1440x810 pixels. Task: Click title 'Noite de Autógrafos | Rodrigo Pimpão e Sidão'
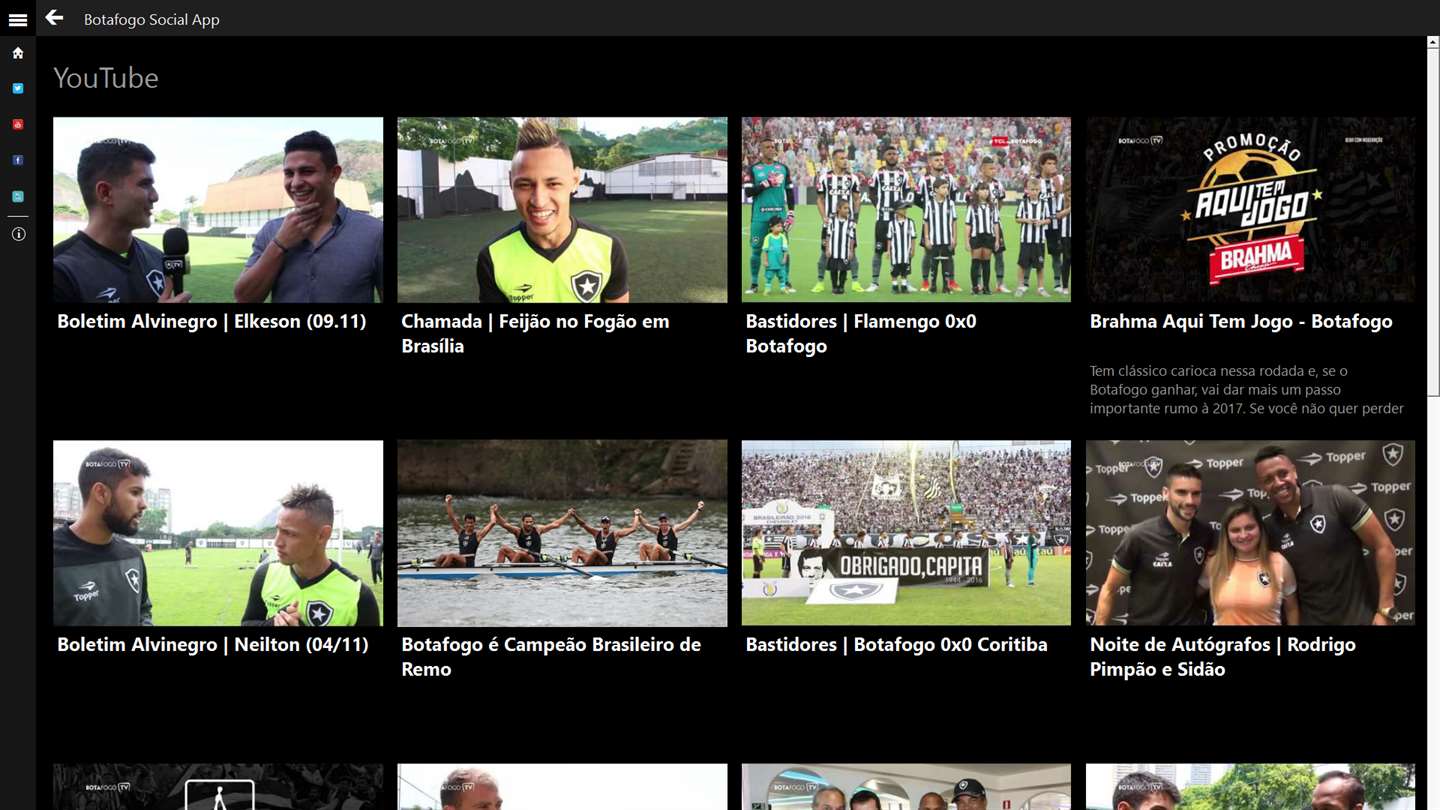click(1223, 657)
